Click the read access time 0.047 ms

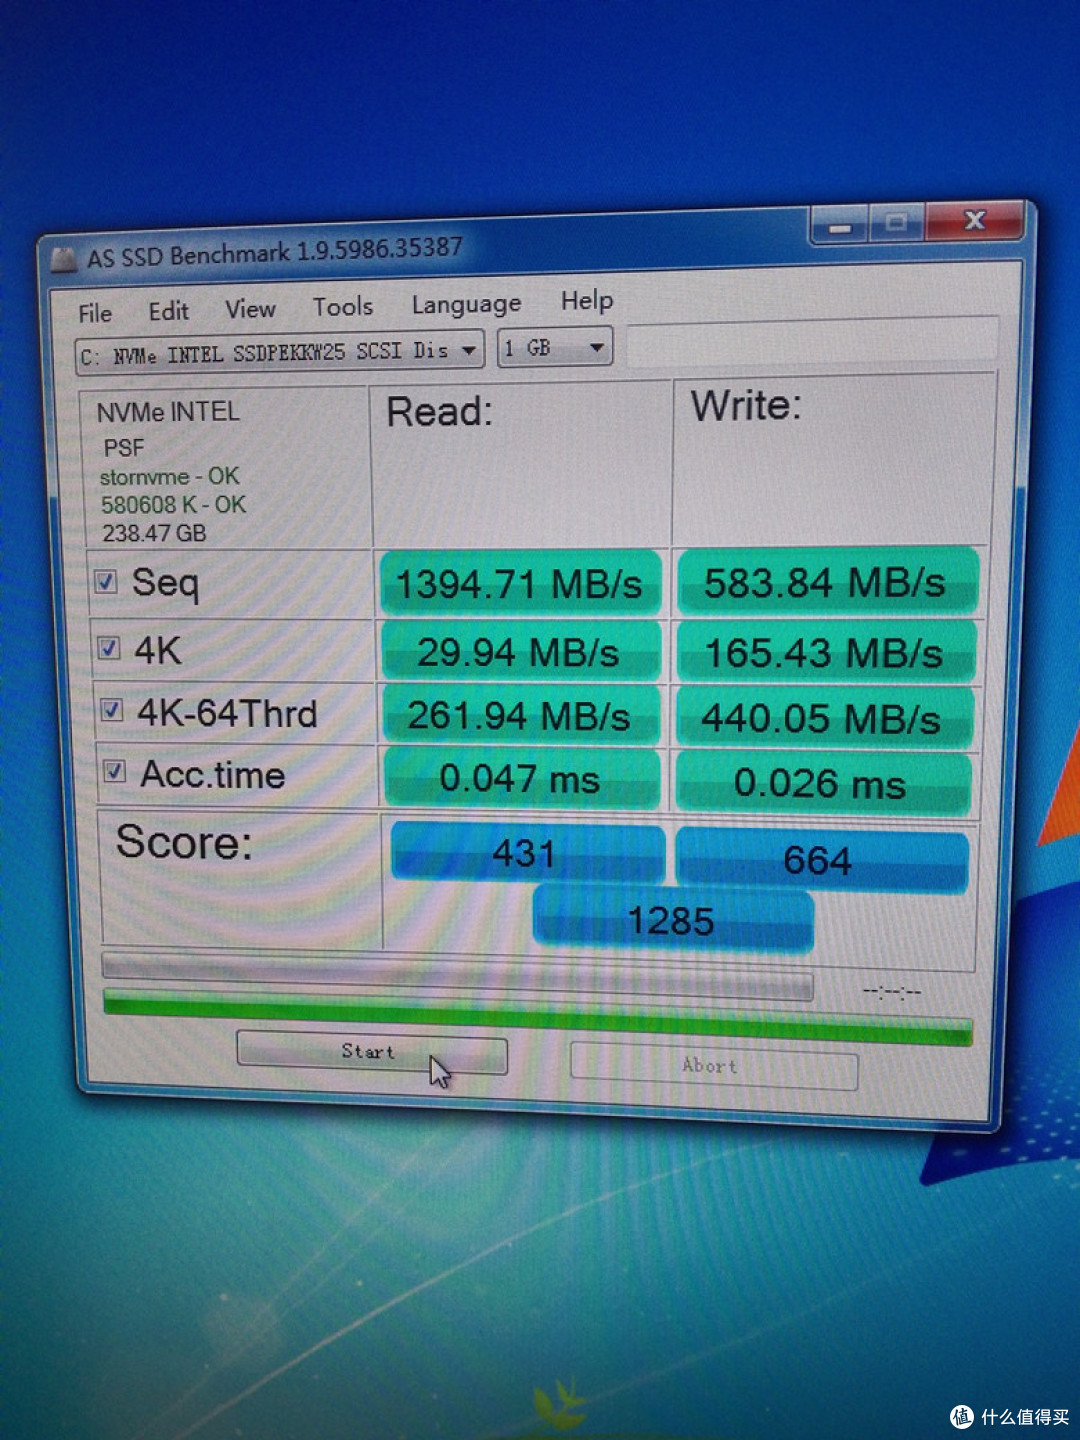point(523,778)
